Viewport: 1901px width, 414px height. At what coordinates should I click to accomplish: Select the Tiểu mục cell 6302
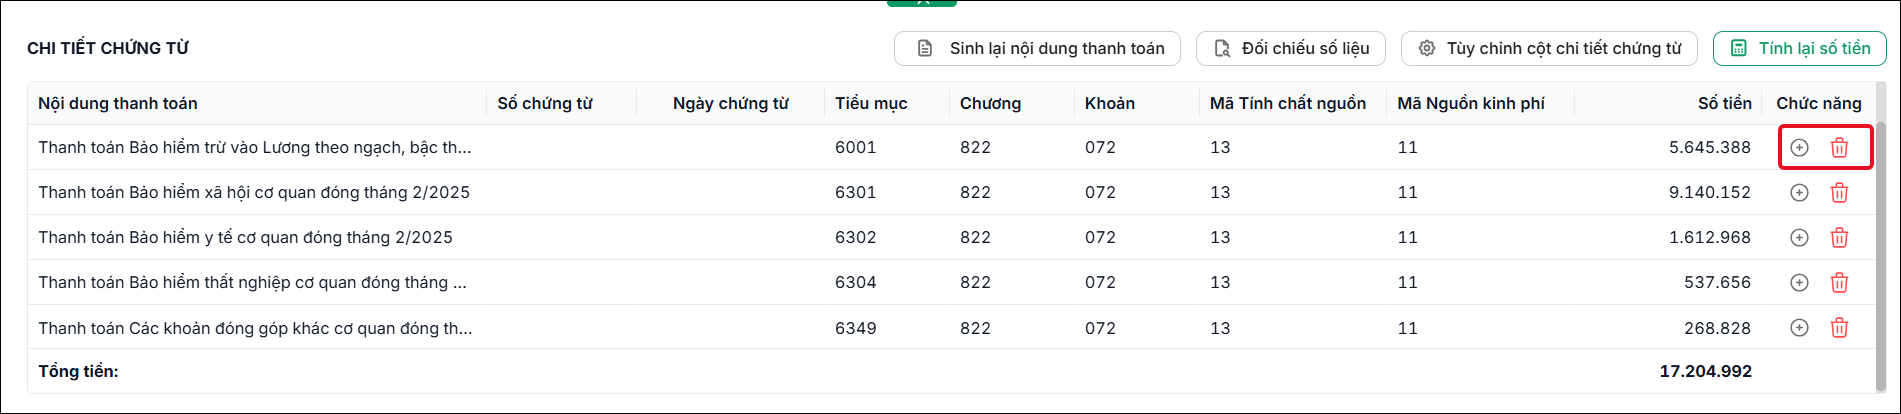coord(856,238)
